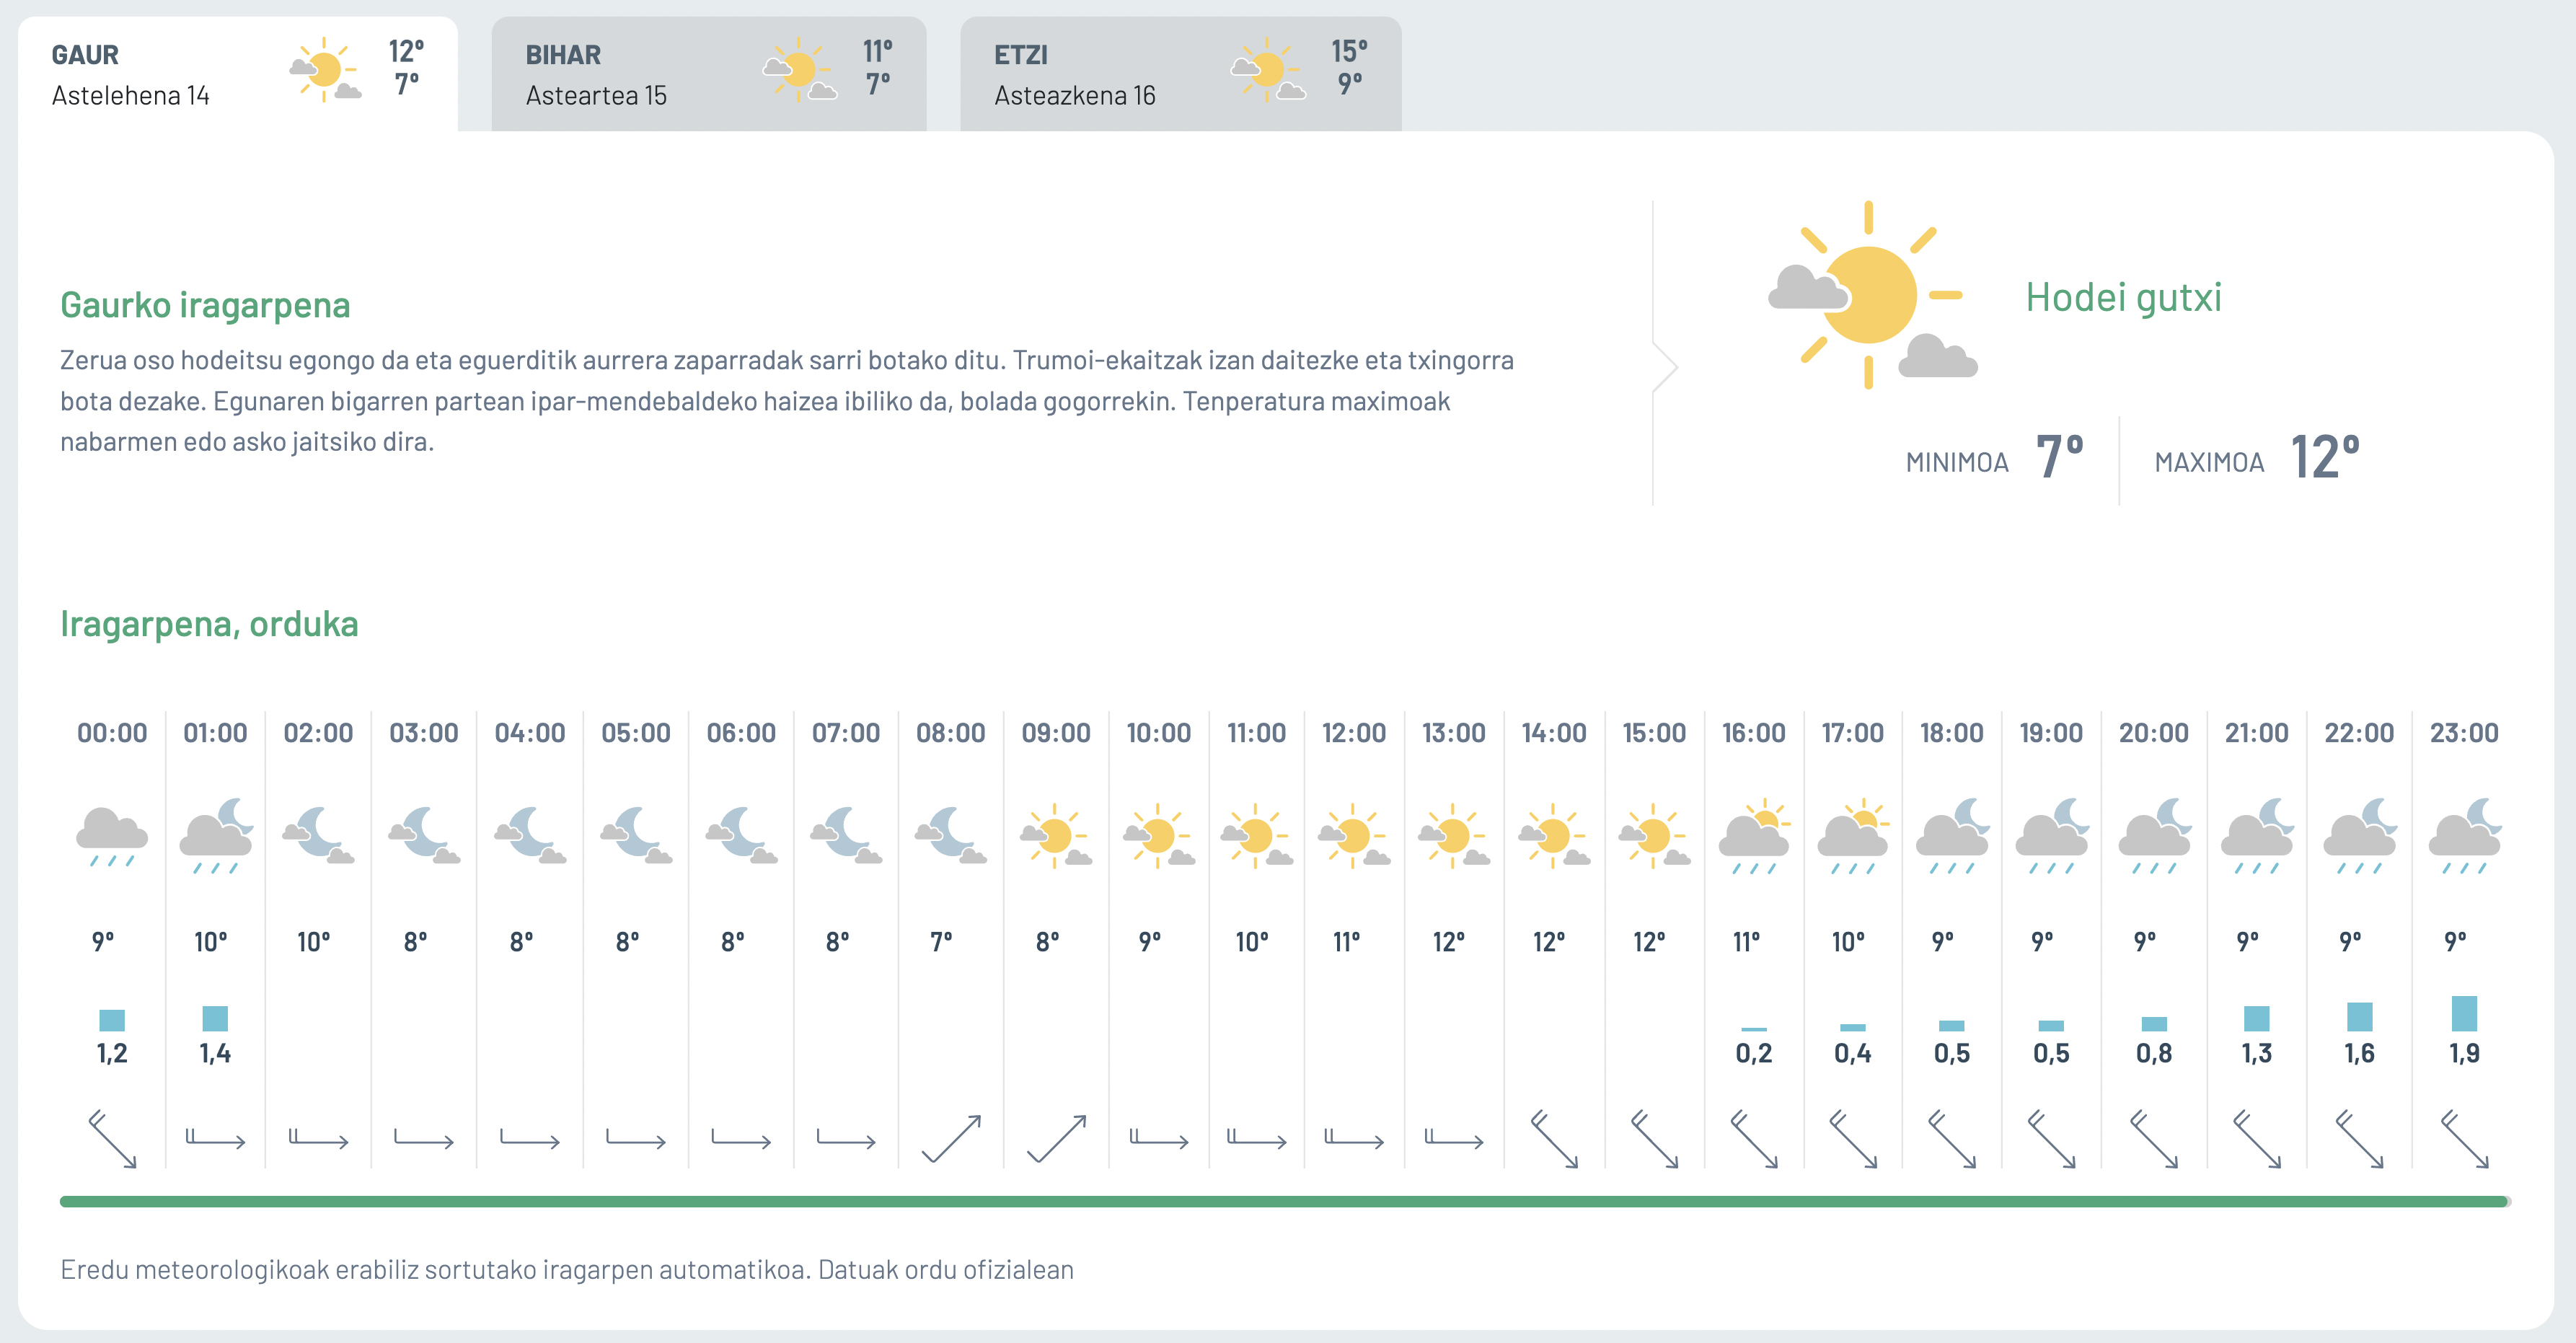Click the wind arrow at 16:00
The image size is (2576, 1343).
1754,1139
